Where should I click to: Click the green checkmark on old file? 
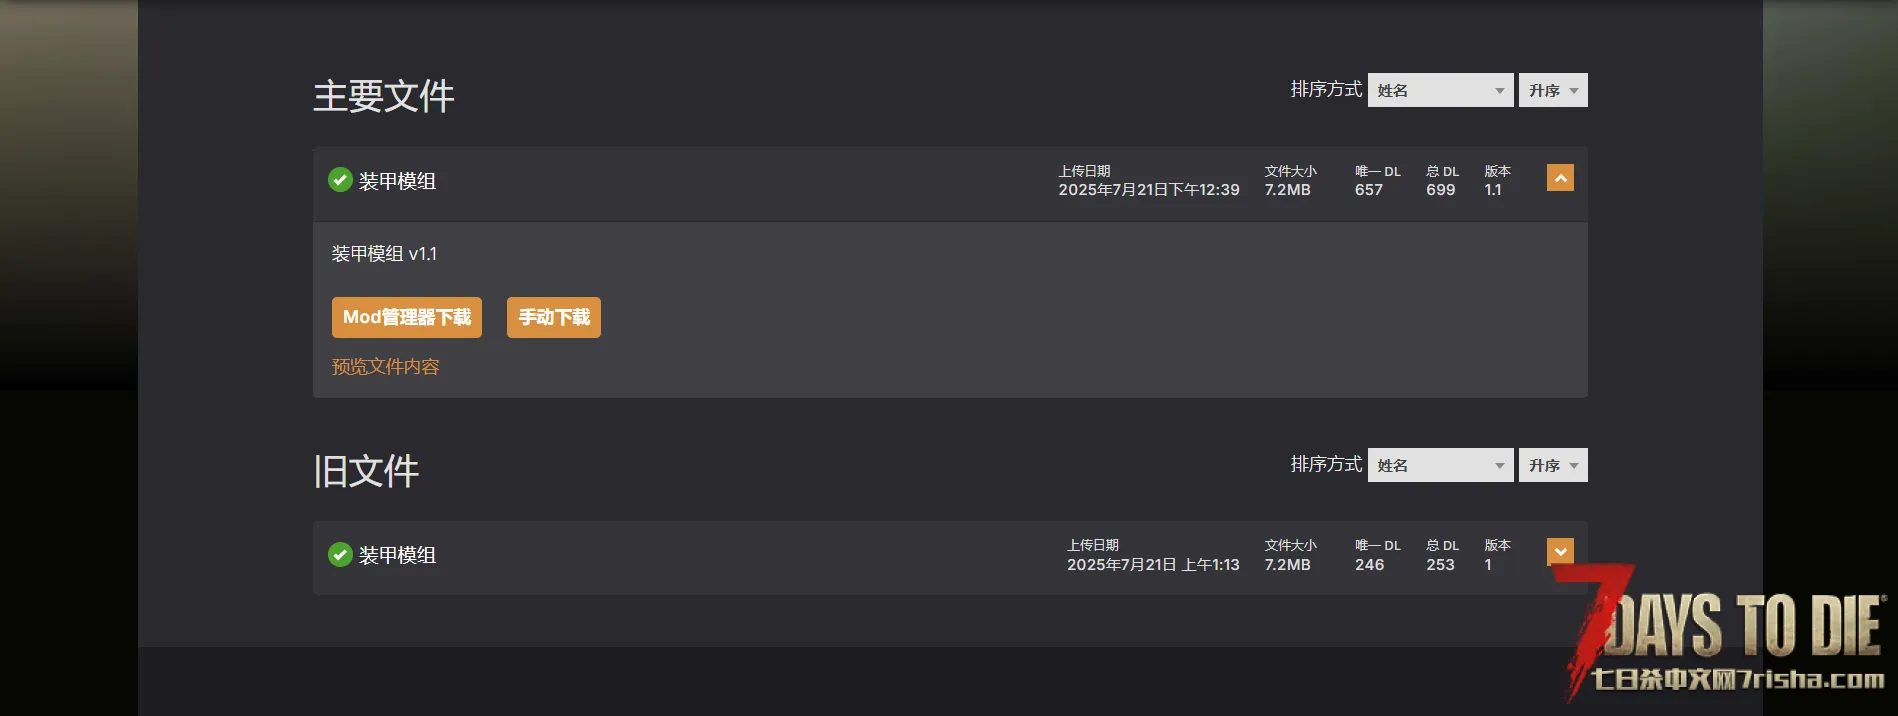click(340, 554)
